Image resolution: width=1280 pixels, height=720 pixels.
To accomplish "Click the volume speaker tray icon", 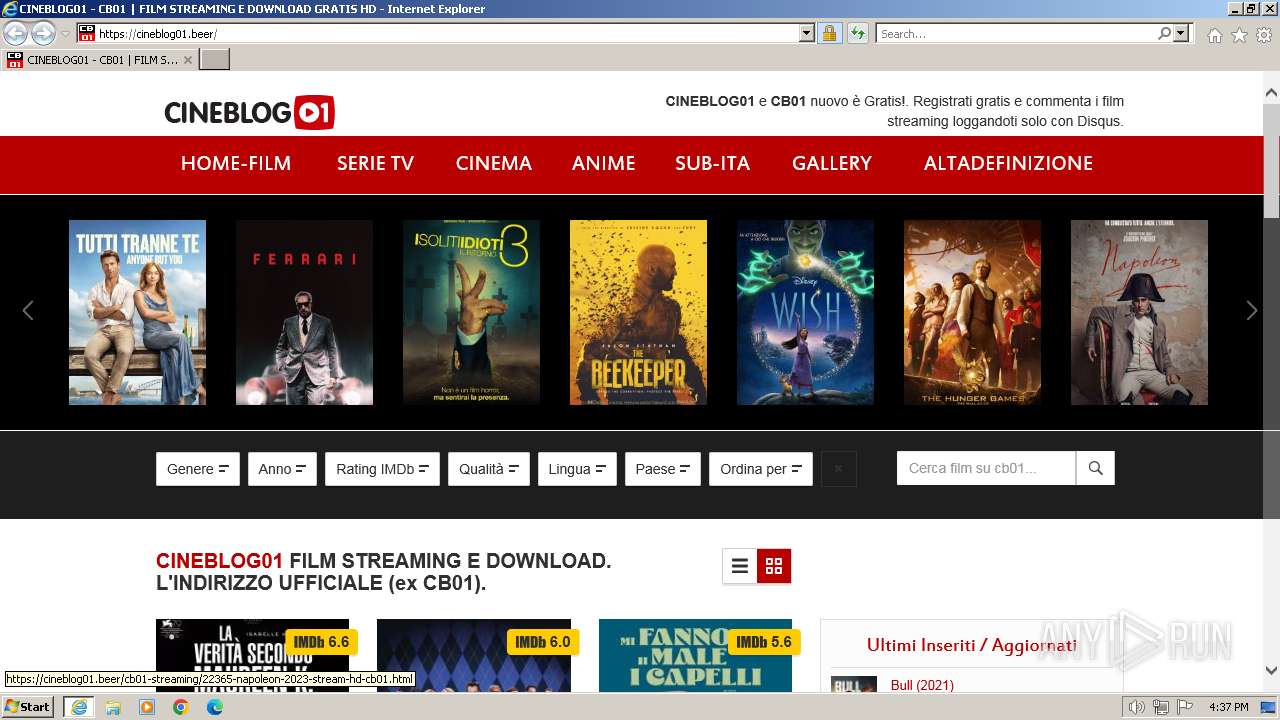I will [x=1136, y=707].
